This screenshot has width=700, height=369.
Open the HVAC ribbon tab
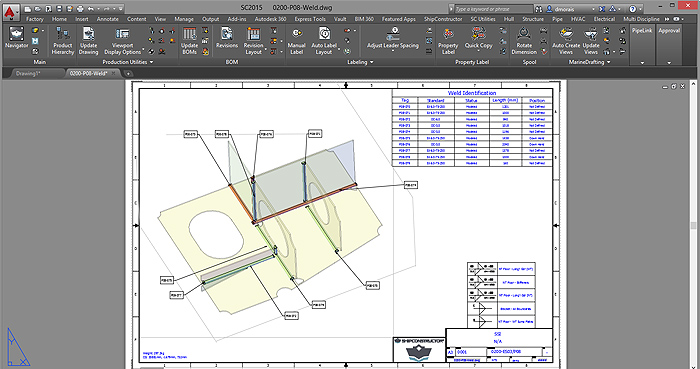(578, 19)
